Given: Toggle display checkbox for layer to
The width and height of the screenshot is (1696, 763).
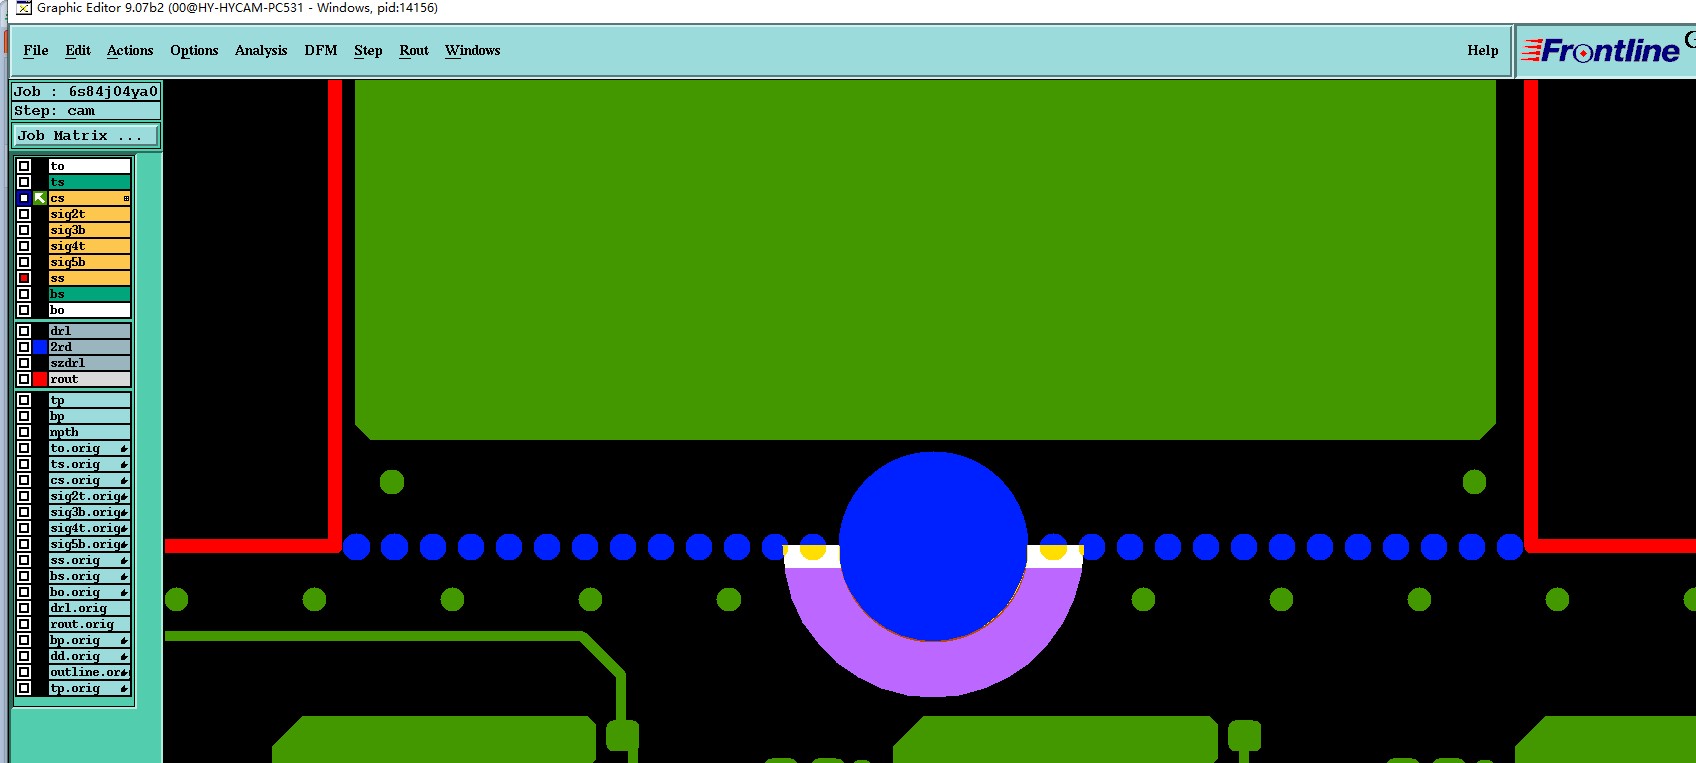Looking at the screenshot, I should click(24, 166).
